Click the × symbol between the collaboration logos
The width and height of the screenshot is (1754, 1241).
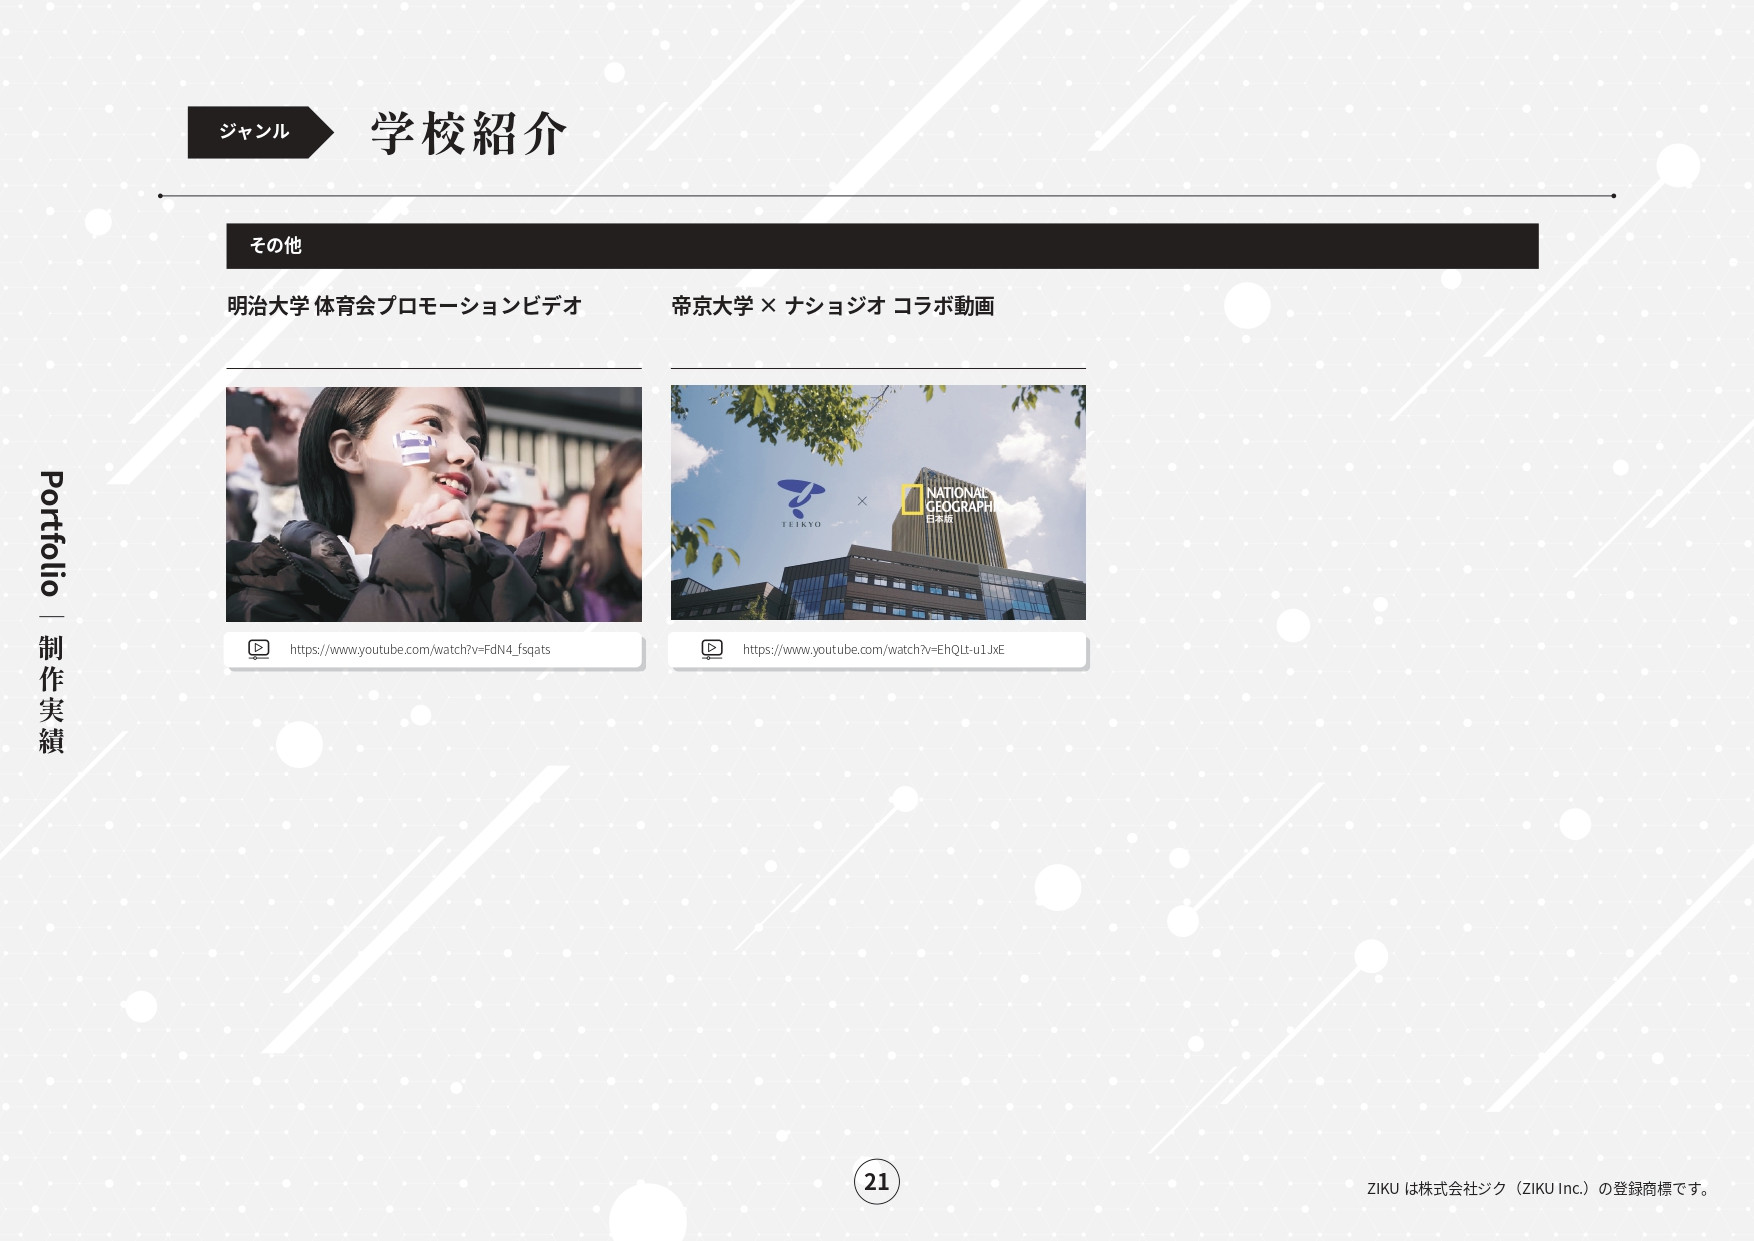pos(864,501)
